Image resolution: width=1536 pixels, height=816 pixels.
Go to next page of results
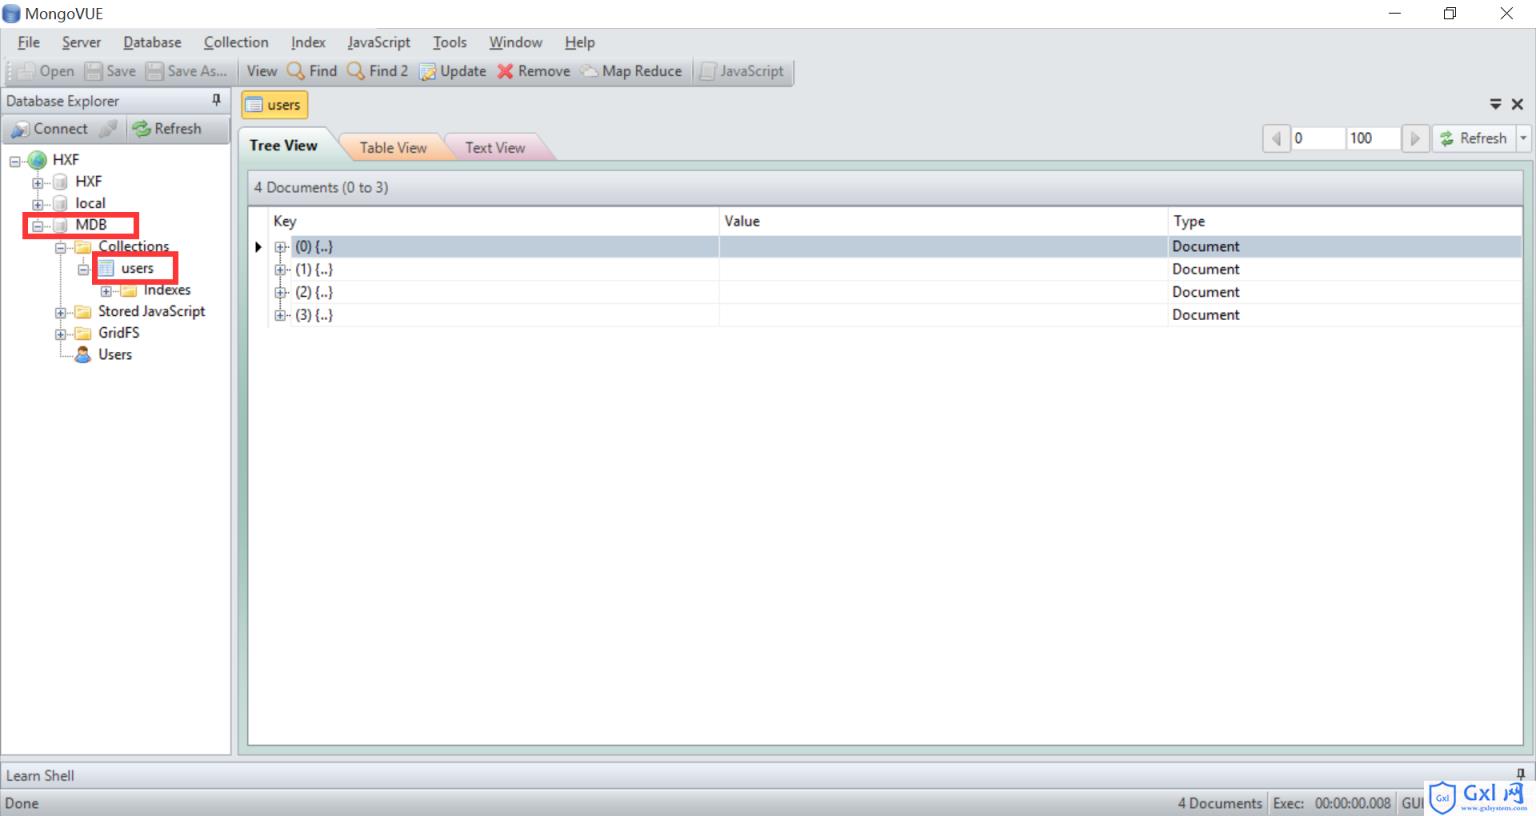tap(1414, 138)
